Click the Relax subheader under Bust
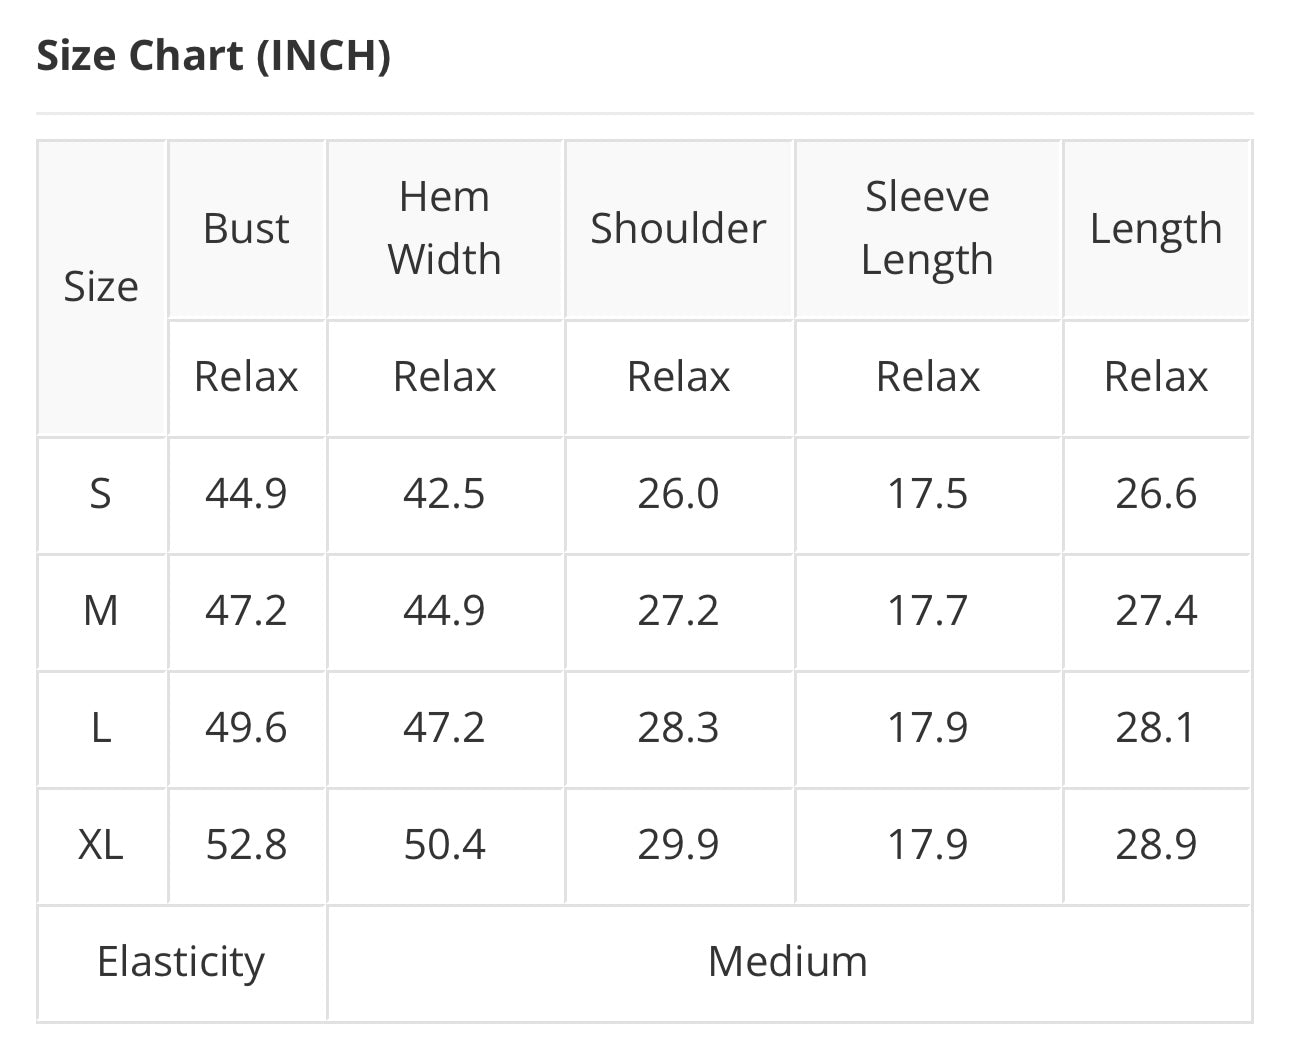 [246, 377]
